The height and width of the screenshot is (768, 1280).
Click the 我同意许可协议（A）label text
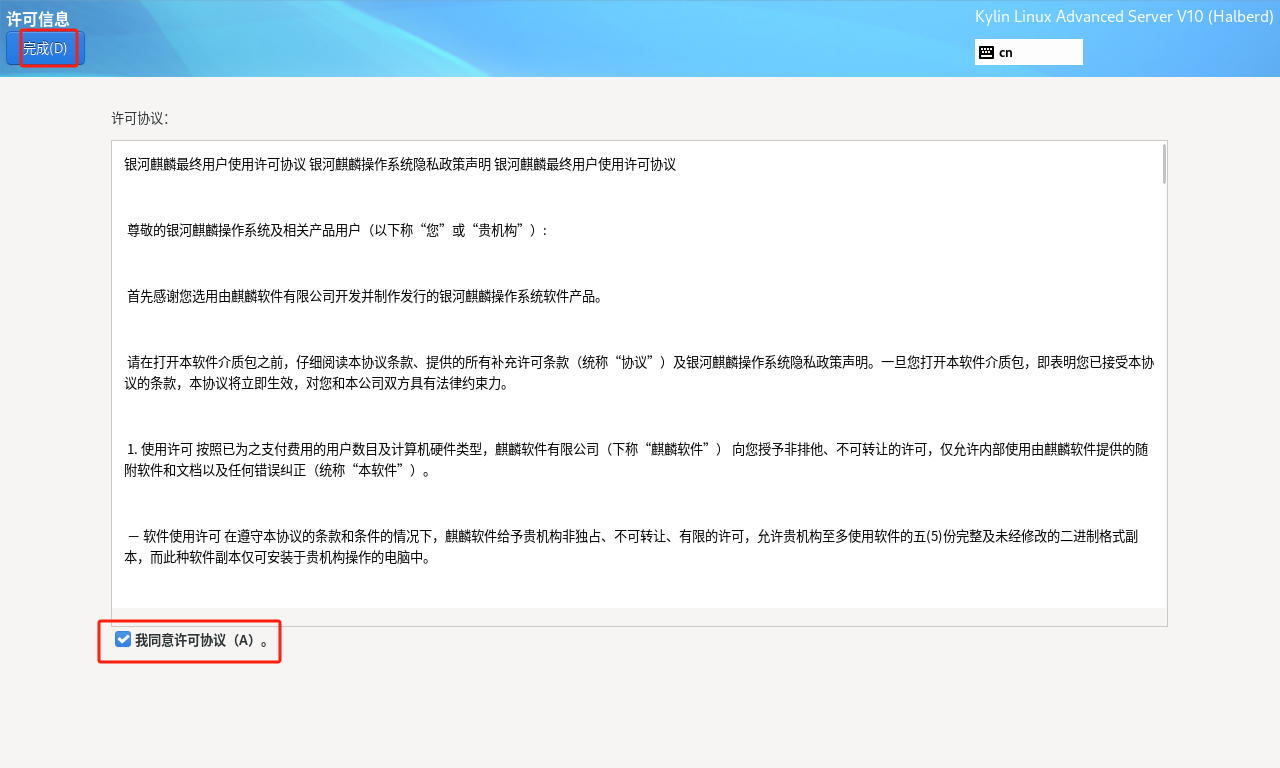(202, 640)
